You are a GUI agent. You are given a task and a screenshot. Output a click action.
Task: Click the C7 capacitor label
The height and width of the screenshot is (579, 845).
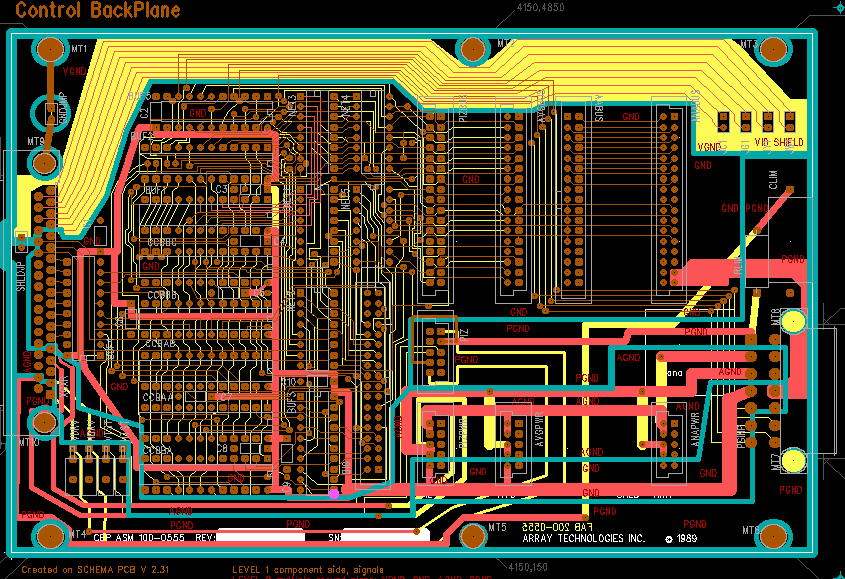[x=226, y=397]
